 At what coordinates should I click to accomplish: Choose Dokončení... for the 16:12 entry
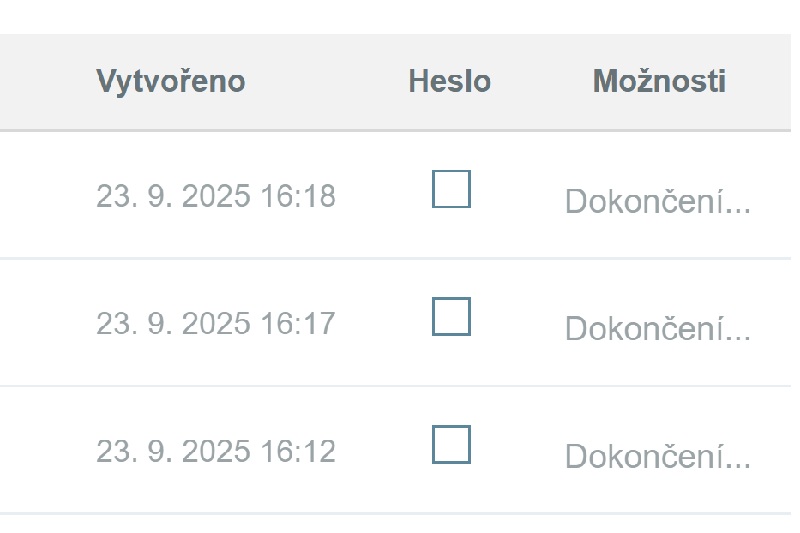658,456
